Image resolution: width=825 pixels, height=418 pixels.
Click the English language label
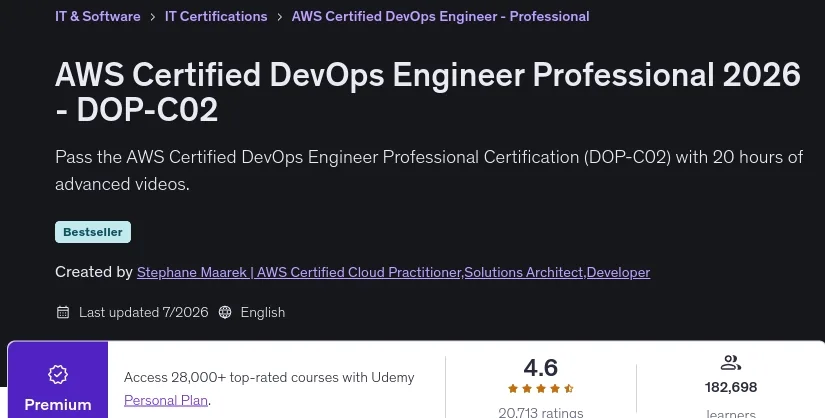pyautogui.click(x=263, y=312)
